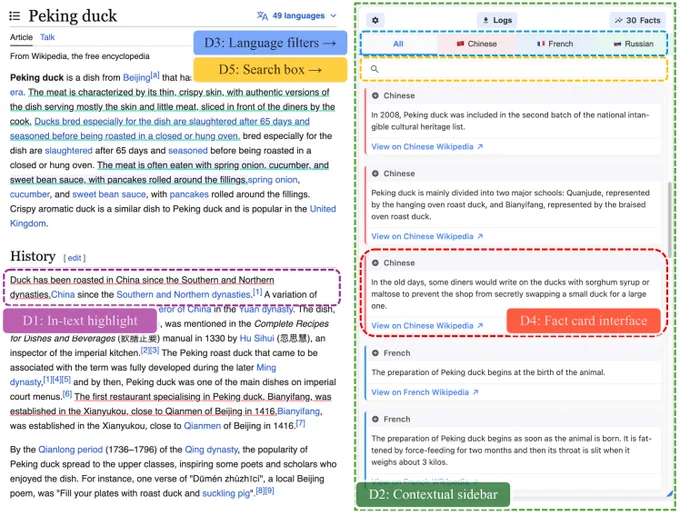The height and width of the screenshot is (515, 680).
Task: Open the Qianmen link
Action: 202,426
